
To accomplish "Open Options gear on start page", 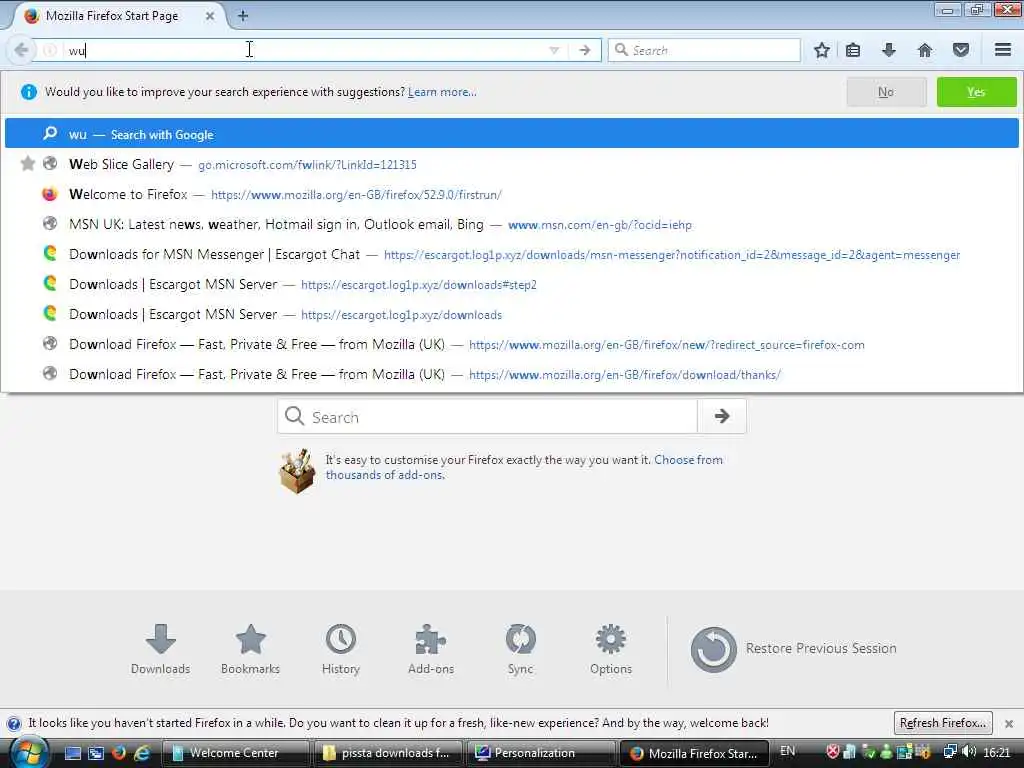I will pos(611,649).
